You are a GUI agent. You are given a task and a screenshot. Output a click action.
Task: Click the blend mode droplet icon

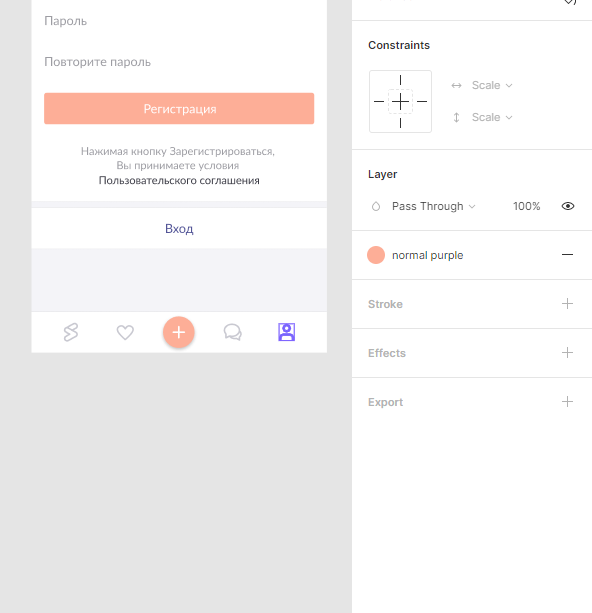[x=376, y=206]
